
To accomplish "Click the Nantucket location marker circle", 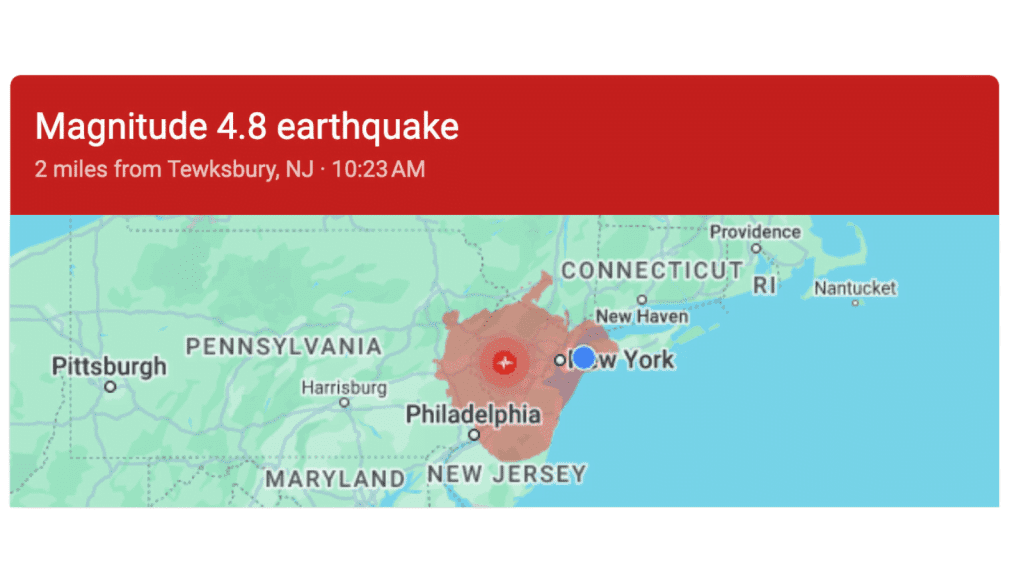I will click(855, 302).
